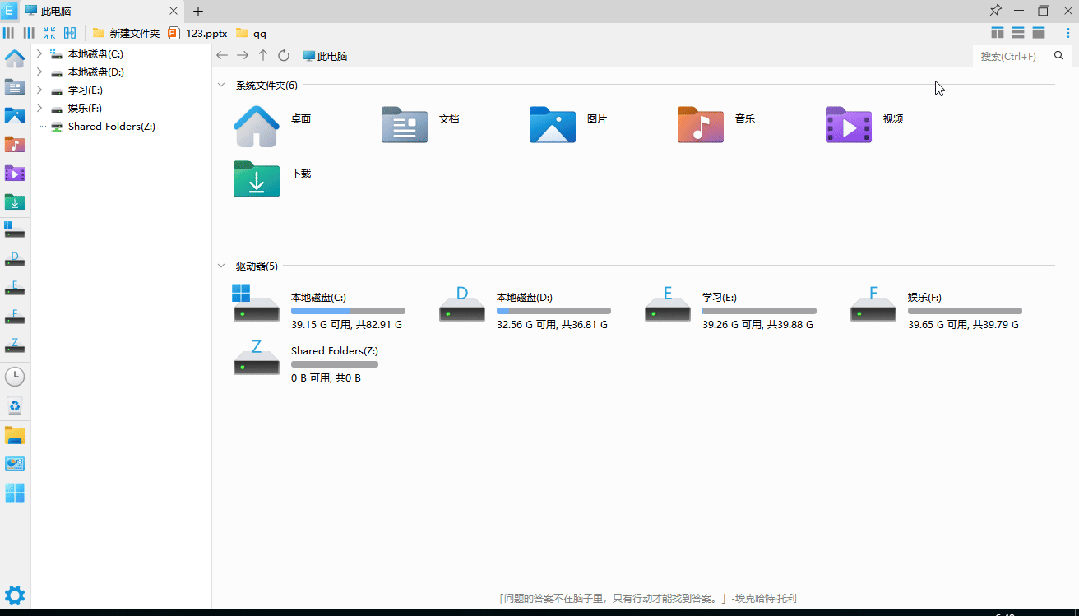Select D drive icon in left sidebar
This screenshot has width=1079, height=616.
(x=14, y=259)
